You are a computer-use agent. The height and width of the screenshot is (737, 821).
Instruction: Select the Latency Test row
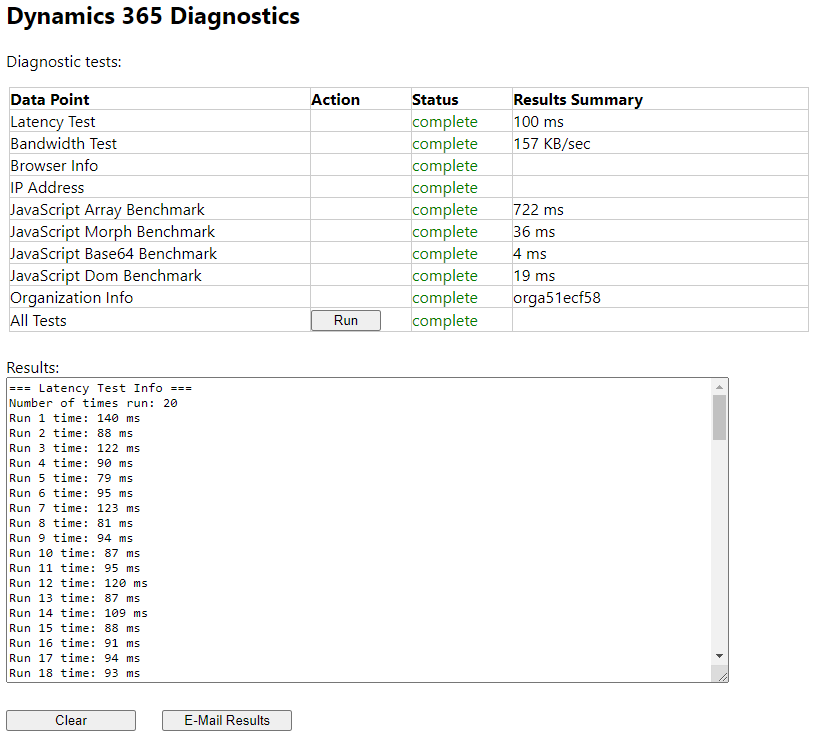(52, 121)
